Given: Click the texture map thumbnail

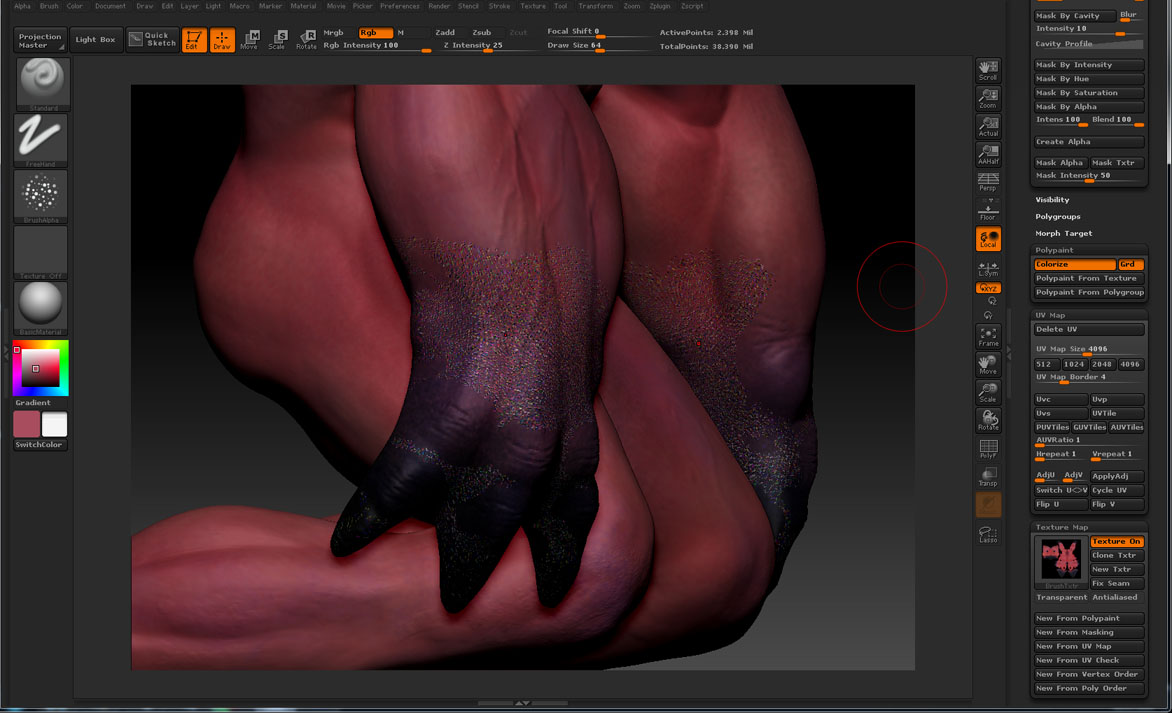Looking at the screenshot, I should click(x=1060, y=559).
